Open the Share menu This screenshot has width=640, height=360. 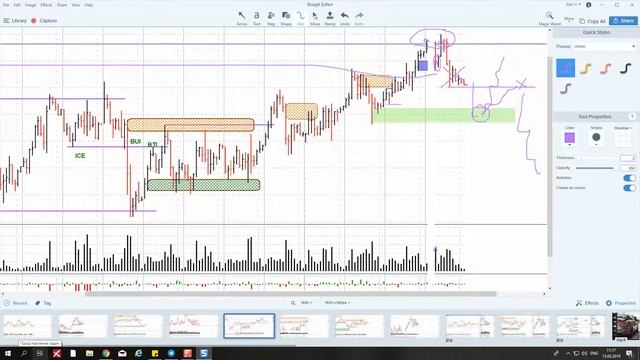pyautogui.click(x=62, y=5)
